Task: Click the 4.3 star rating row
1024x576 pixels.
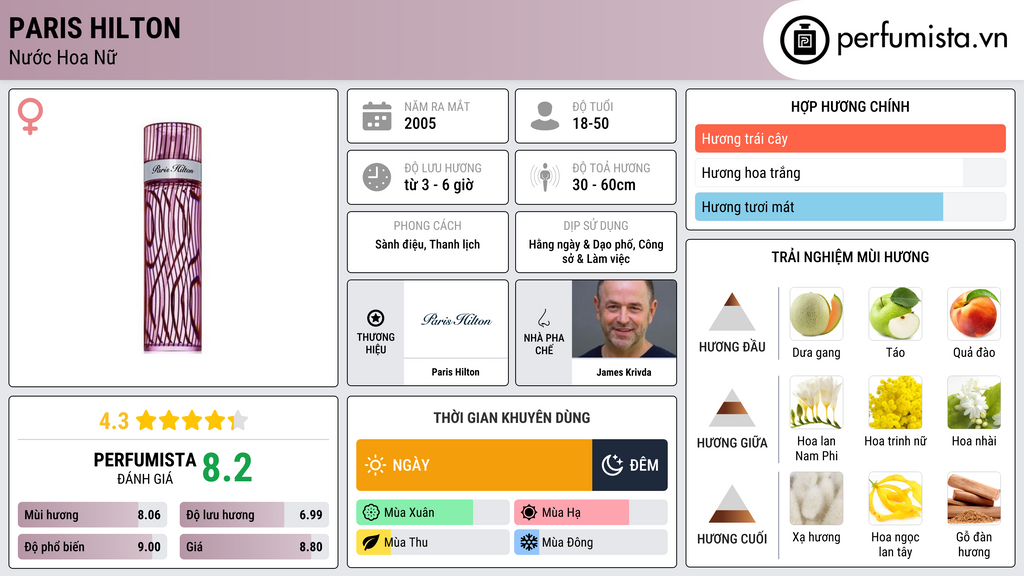Action: (x=173, y=421)
